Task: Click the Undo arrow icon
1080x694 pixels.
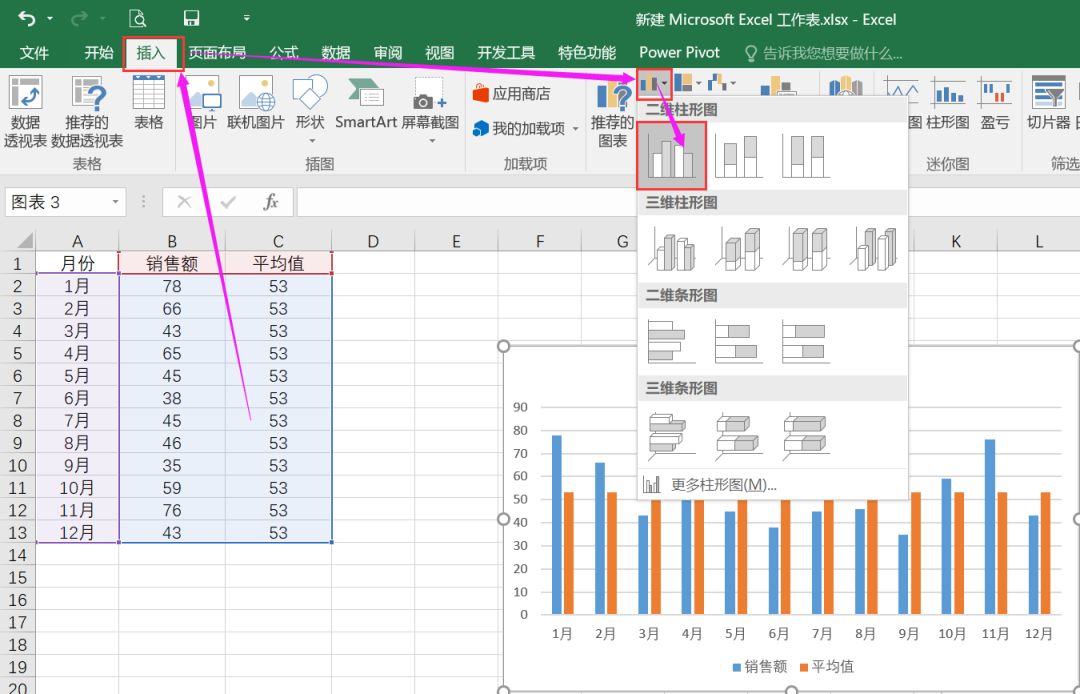Action: [27, 19]
